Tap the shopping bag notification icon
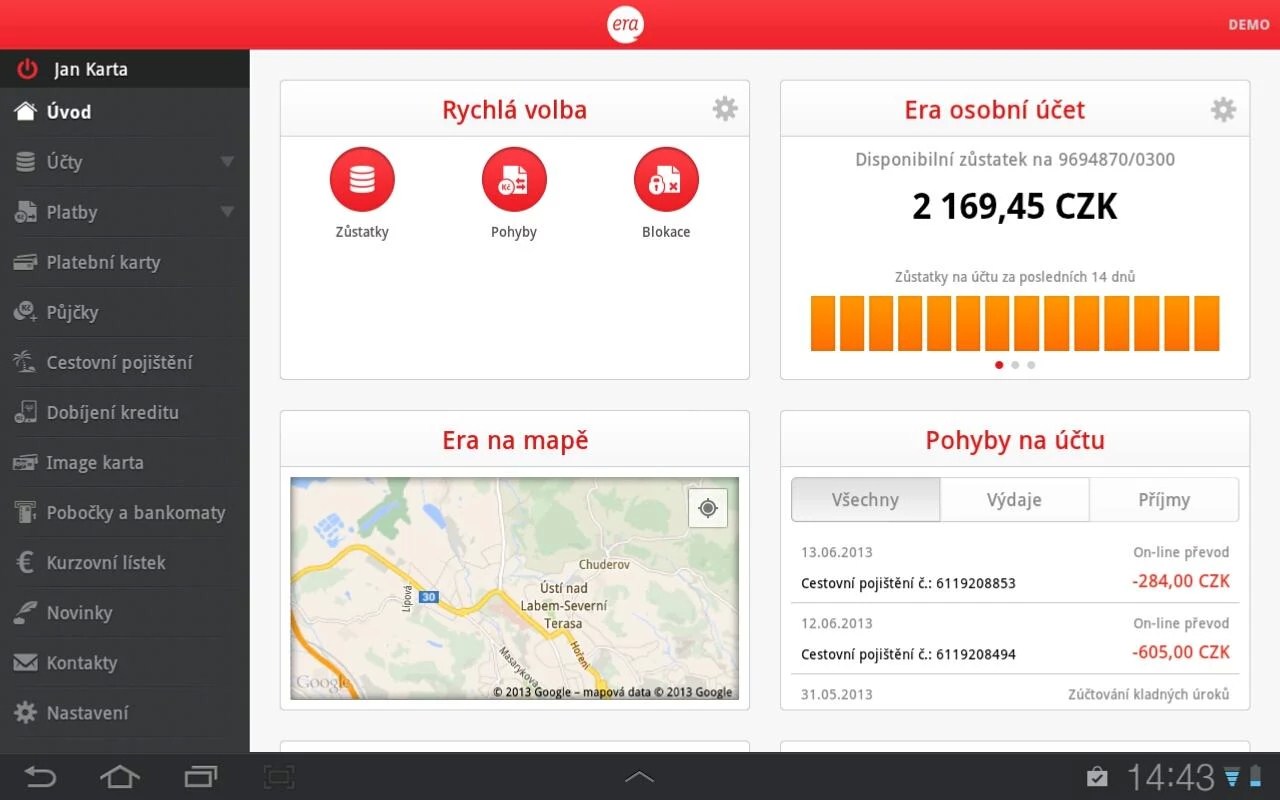The height and width of the screenshot is (800, 1280). tap(1097, 777)
